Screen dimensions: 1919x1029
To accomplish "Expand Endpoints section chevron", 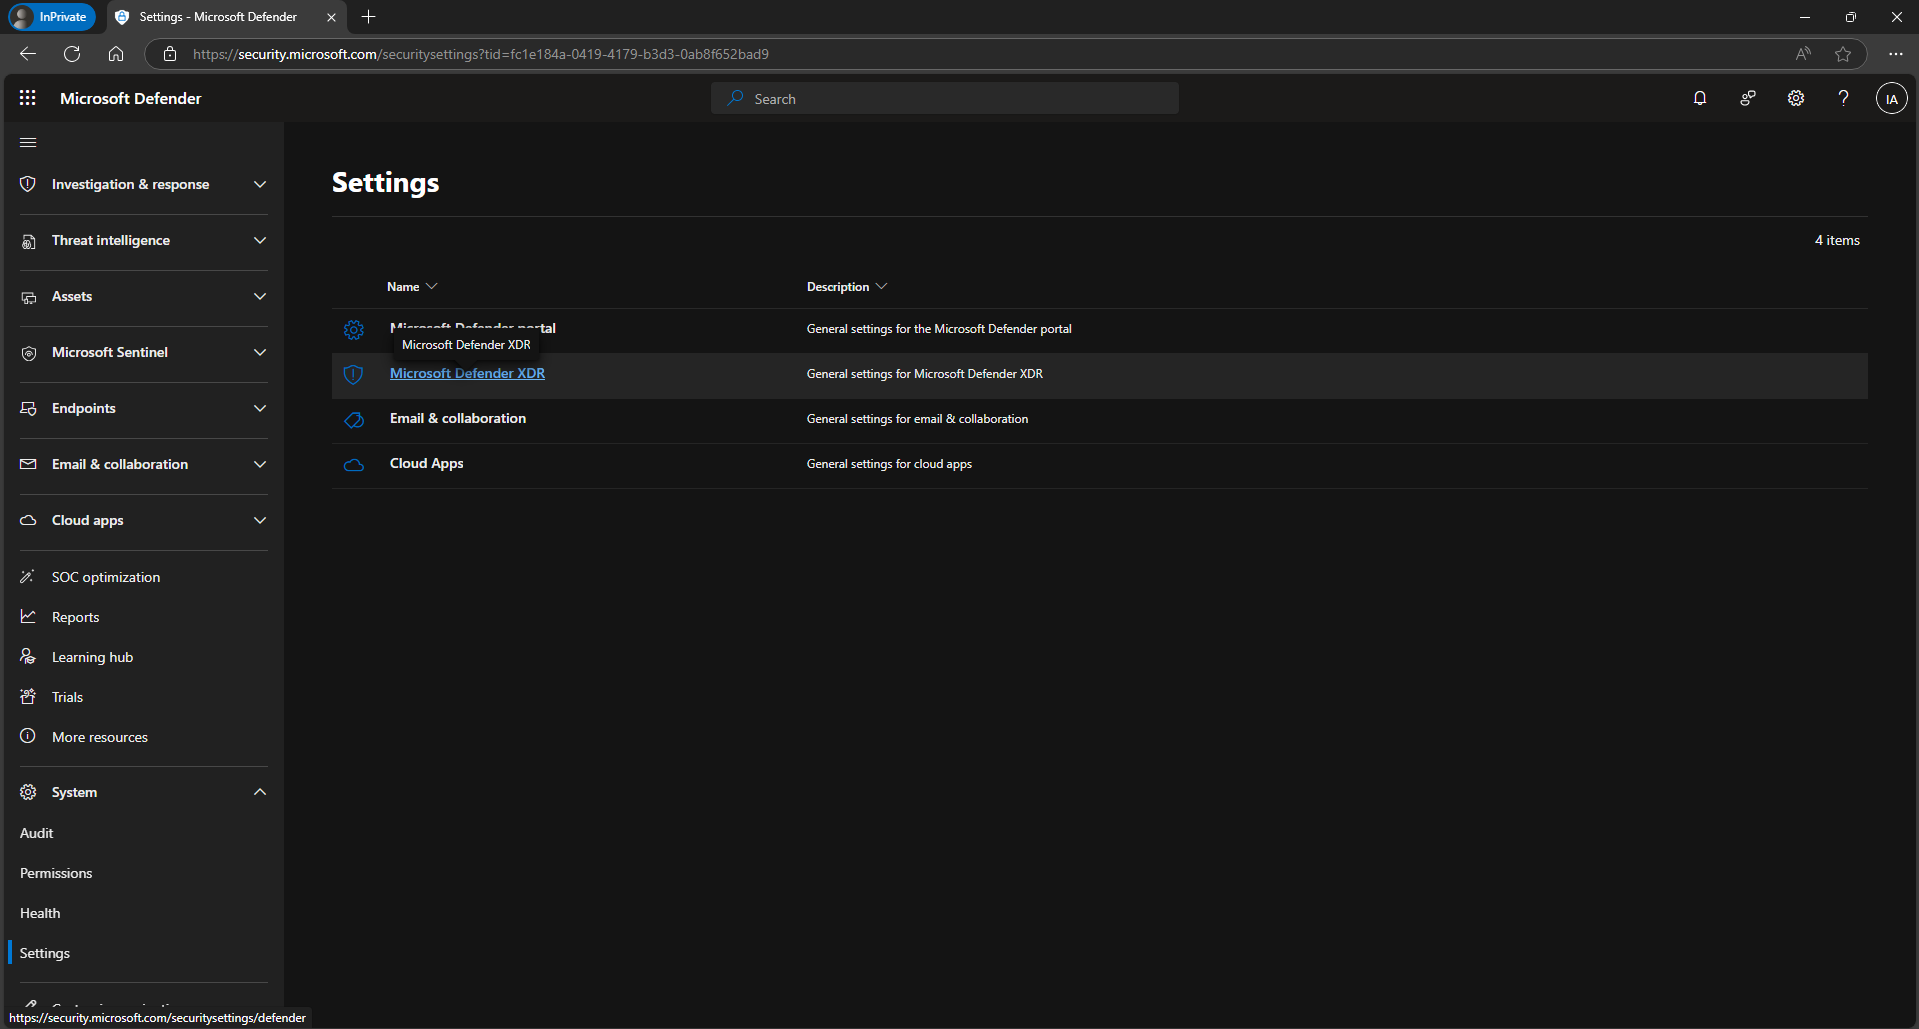I will click(x=260, y=409).
